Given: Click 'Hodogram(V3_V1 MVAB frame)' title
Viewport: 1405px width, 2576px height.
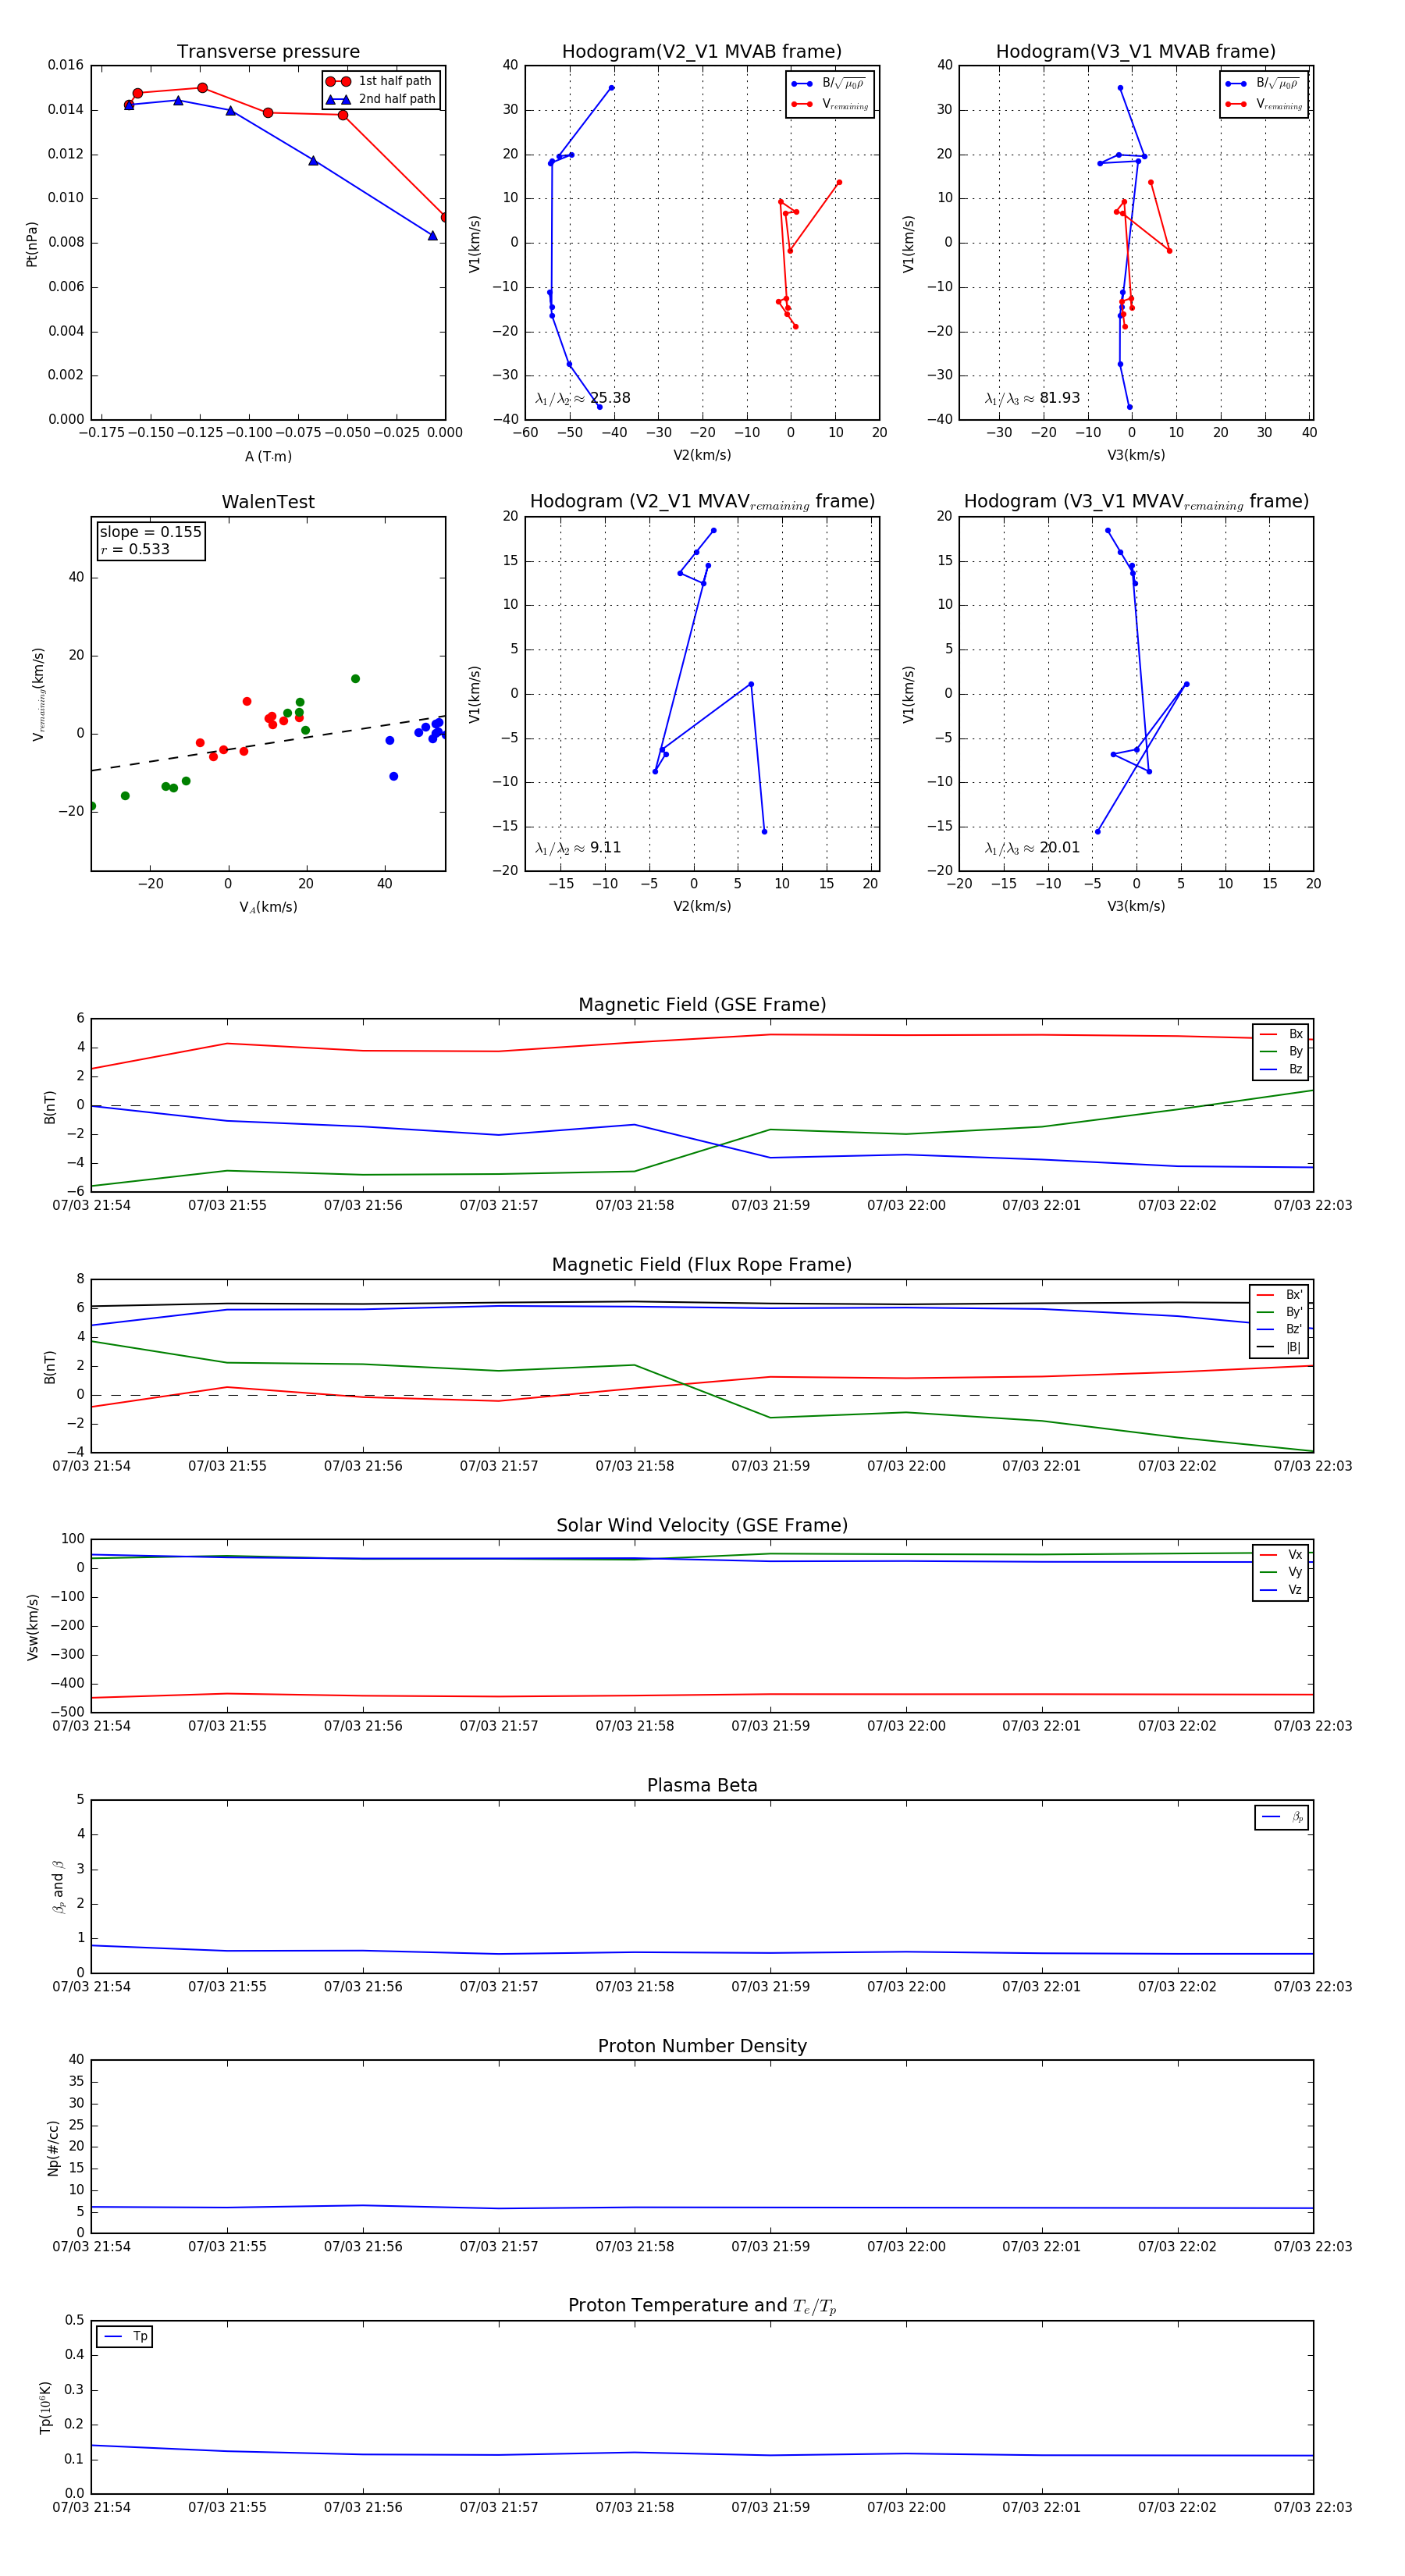Looking at the screenshot, I should click(1136, 52).
